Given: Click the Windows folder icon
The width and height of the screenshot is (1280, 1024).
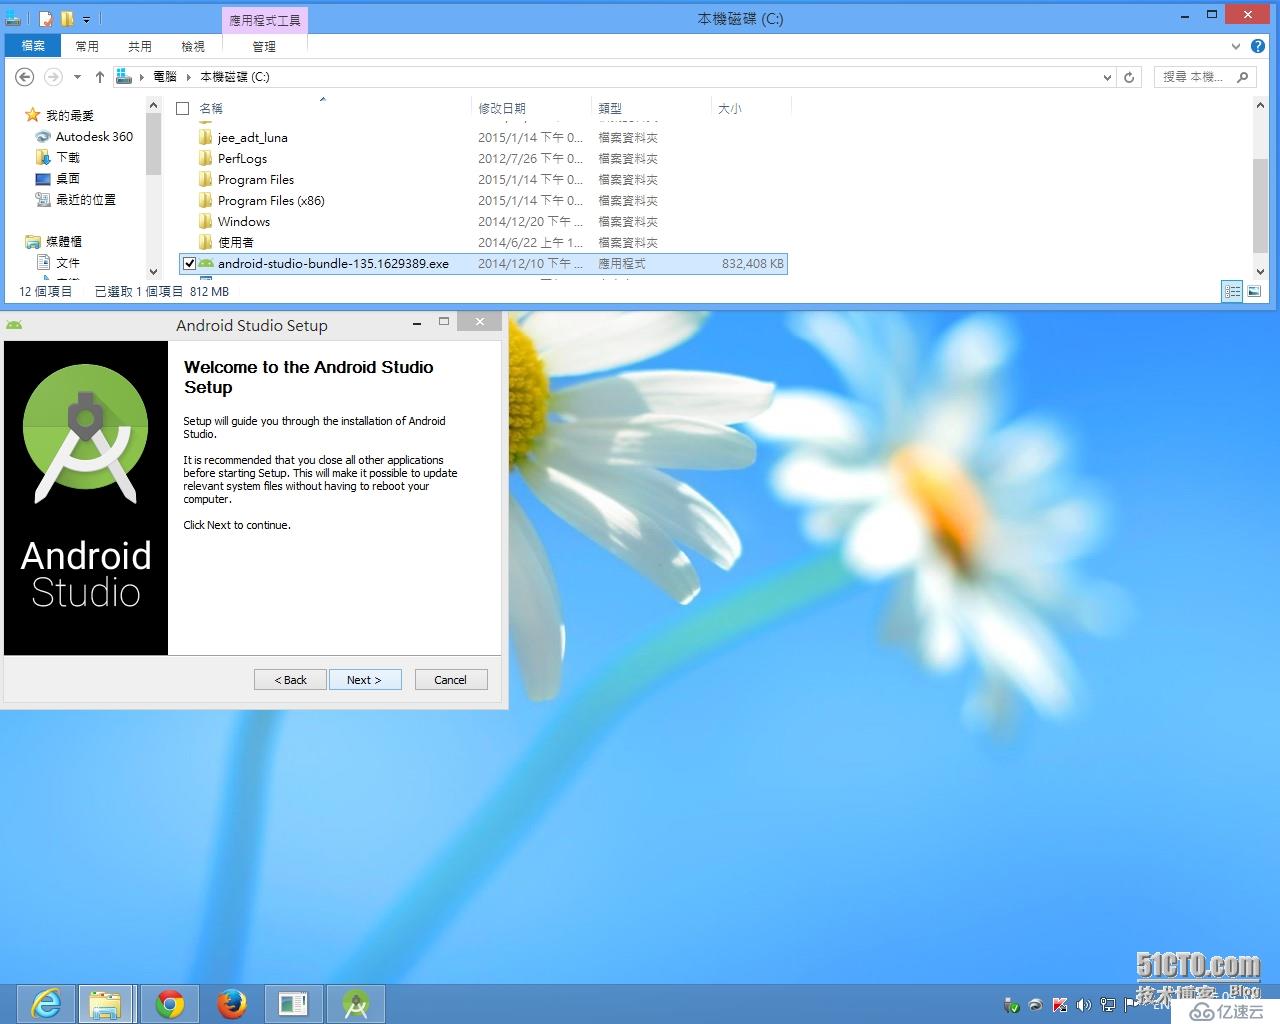Looking at the screenshot, I should (x=205, y=221).
